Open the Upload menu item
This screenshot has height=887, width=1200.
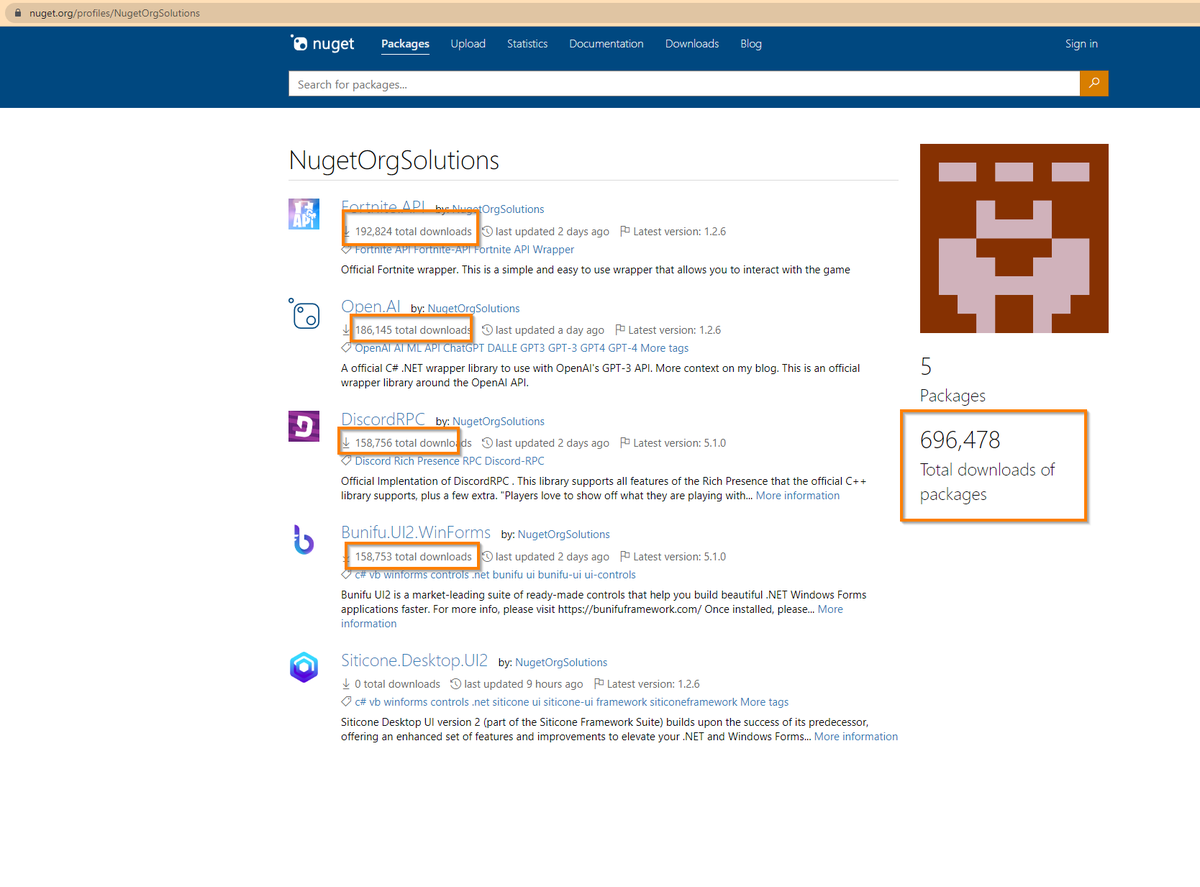(x=468, y=44)
